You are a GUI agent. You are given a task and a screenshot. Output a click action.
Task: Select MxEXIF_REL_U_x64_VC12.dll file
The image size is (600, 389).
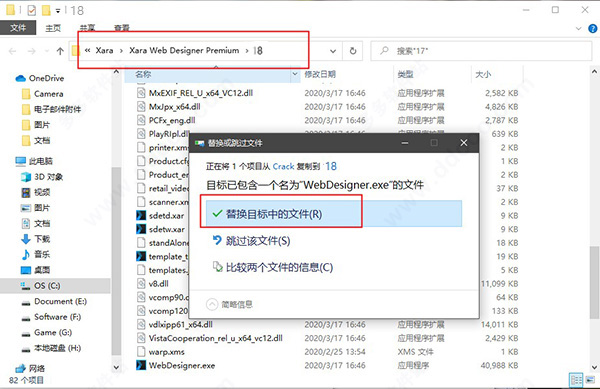pyautogui.click(x=201, y=93)
